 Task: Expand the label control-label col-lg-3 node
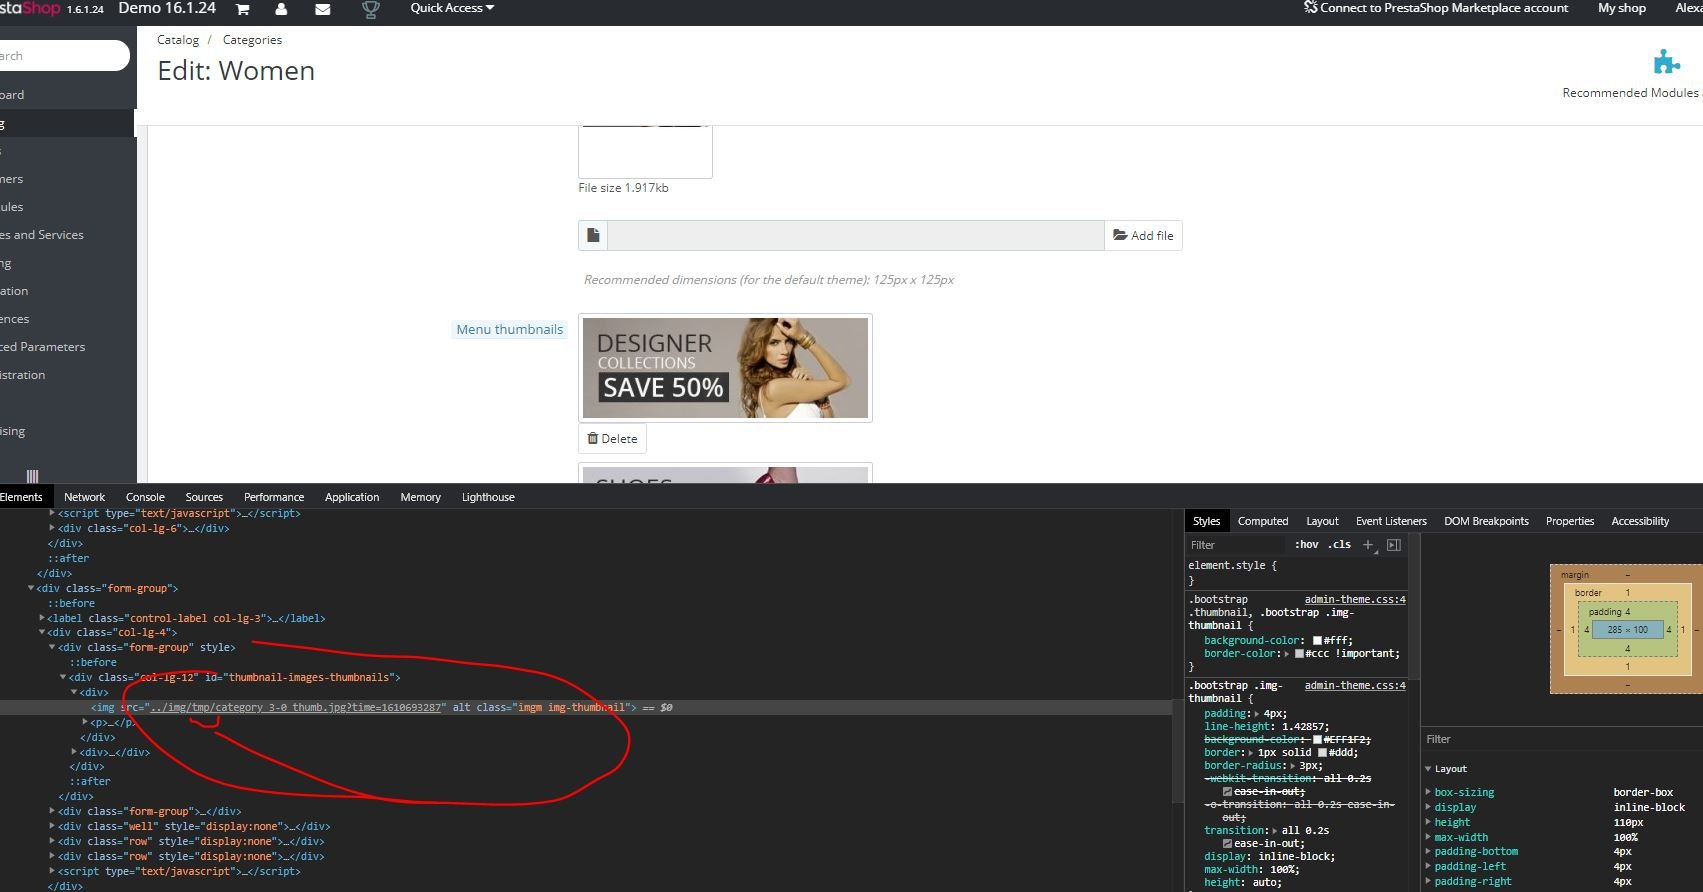(42, 618)
